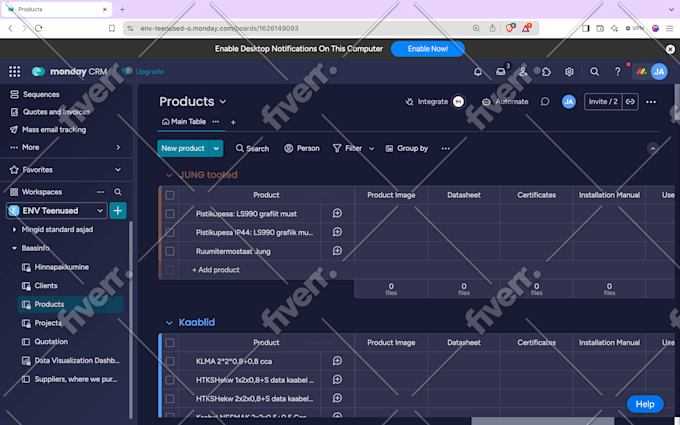Open the New product dropdown arrow
The image size is (680, 425).
[x=216, y=148]
